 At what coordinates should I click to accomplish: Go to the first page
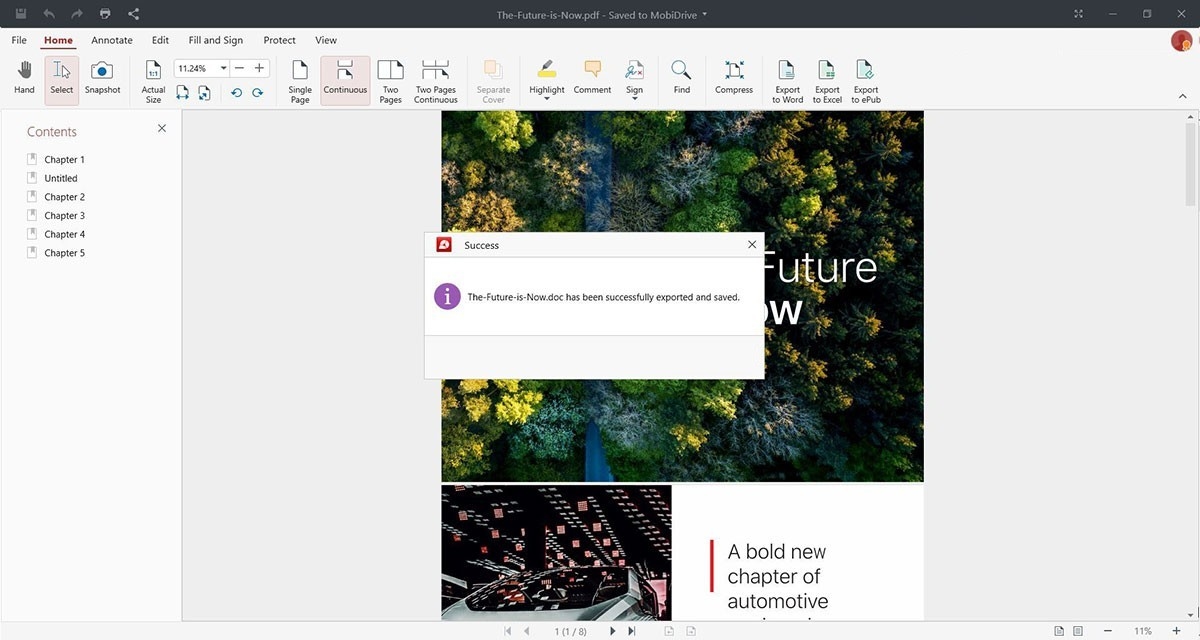(508, 631)
